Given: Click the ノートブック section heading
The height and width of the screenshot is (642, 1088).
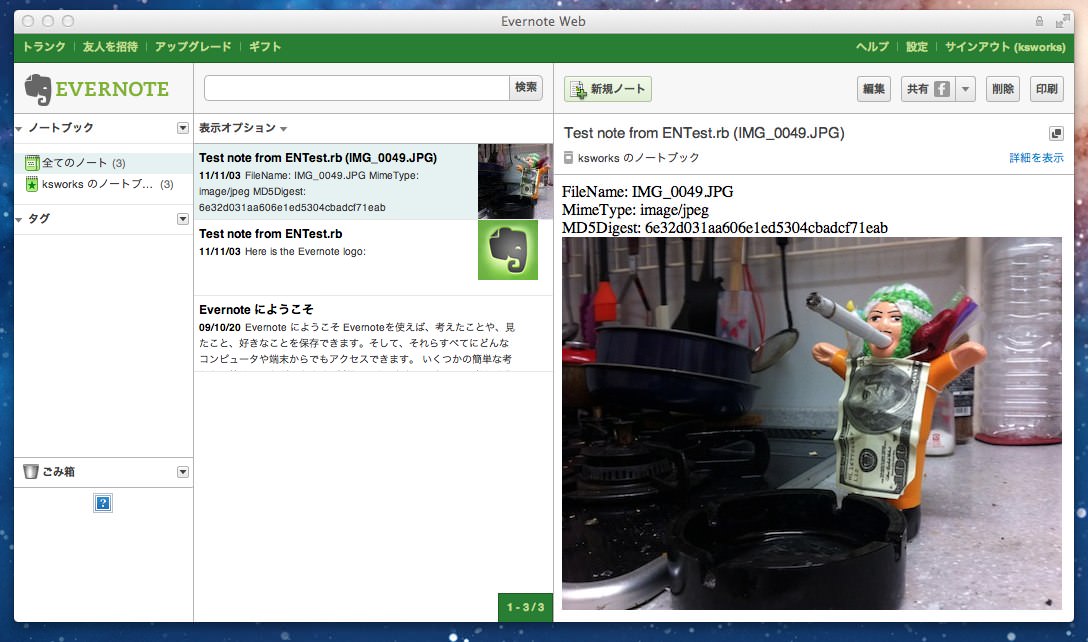Looking at the screenshot, I should [x=61, y=128].
